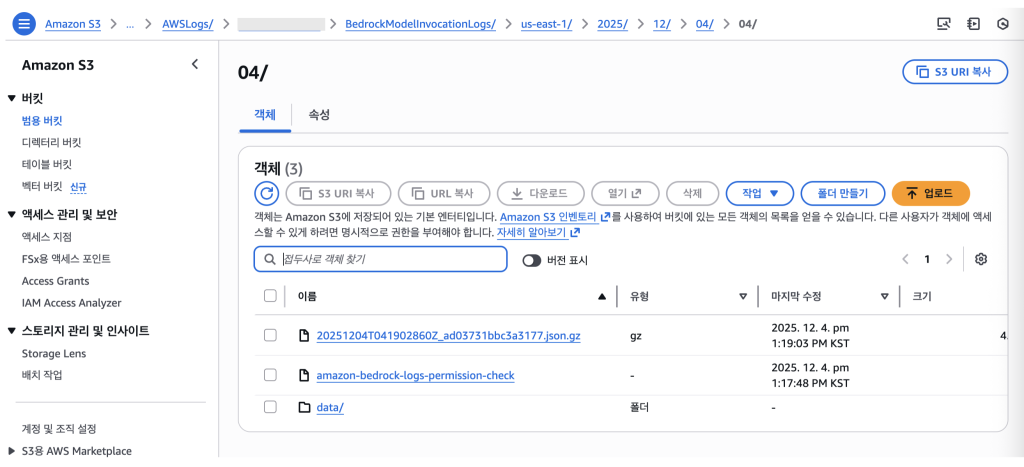This screenshot has width=1024, height=467.
Task: Check the box for amazon-bedrock-logs-permission-check
Action: pyautogui.click(x=270, y=374)
